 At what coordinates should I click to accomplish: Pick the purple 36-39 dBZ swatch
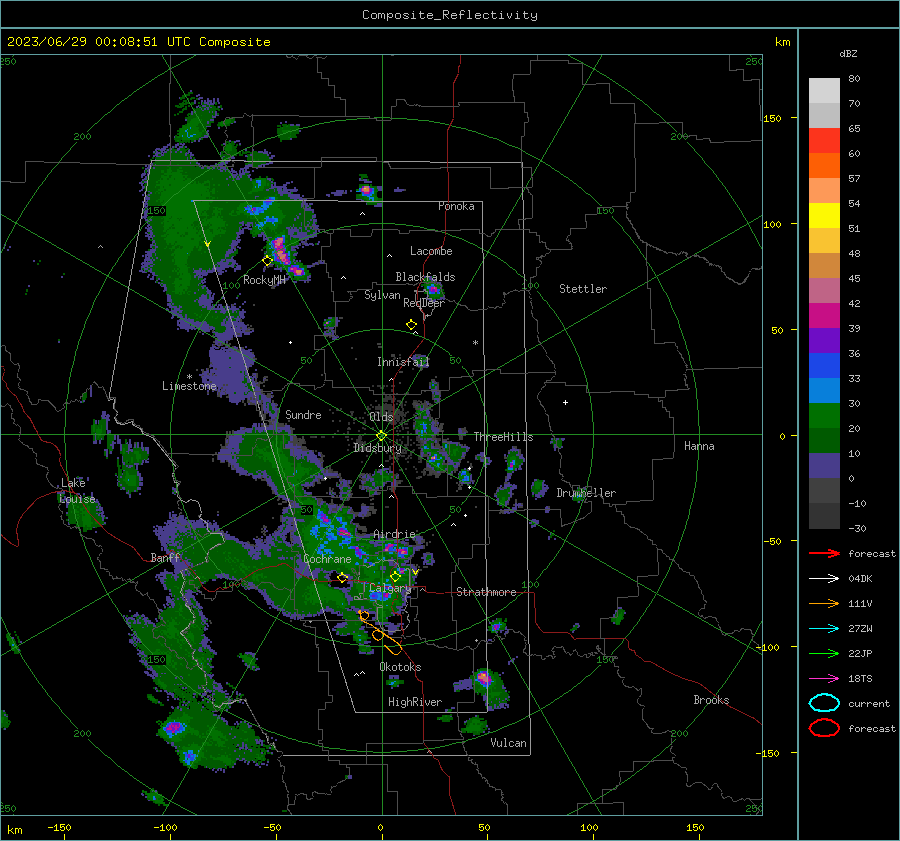point(824,340)
